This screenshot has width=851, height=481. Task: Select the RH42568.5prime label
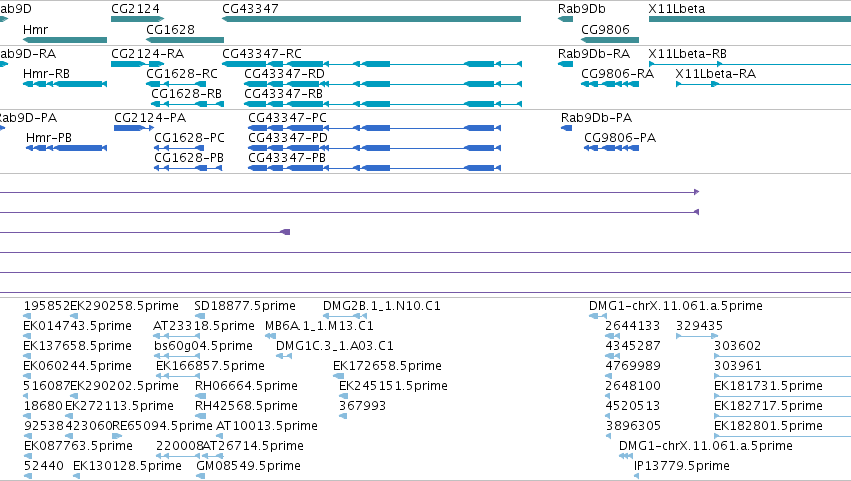coord(246,406)
